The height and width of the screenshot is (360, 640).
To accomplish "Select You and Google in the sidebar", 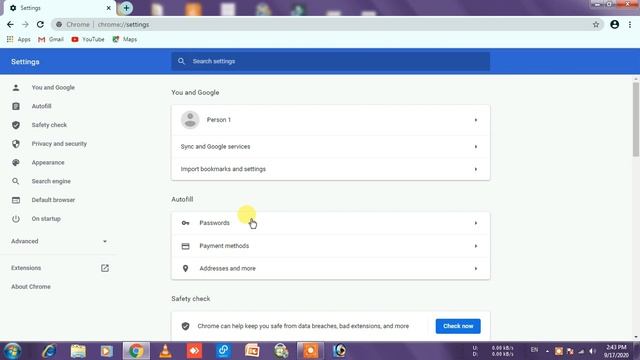I will (x=53, y=87).
